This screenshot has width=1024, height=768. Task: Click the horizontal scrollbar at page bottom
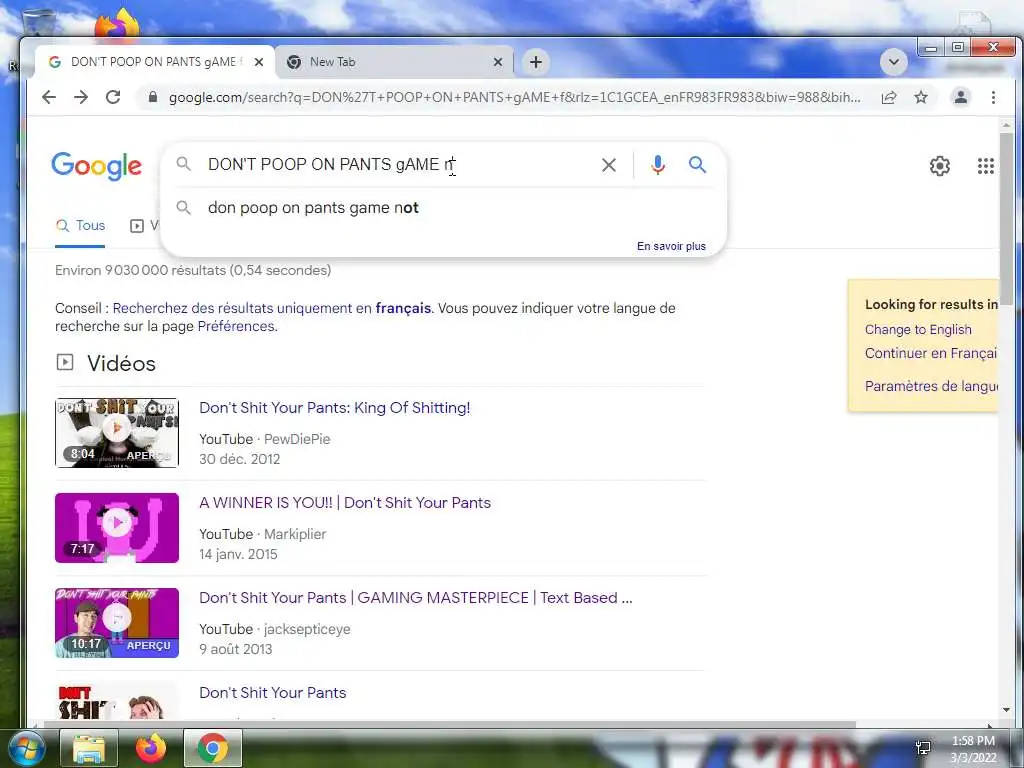pos(449,724)
